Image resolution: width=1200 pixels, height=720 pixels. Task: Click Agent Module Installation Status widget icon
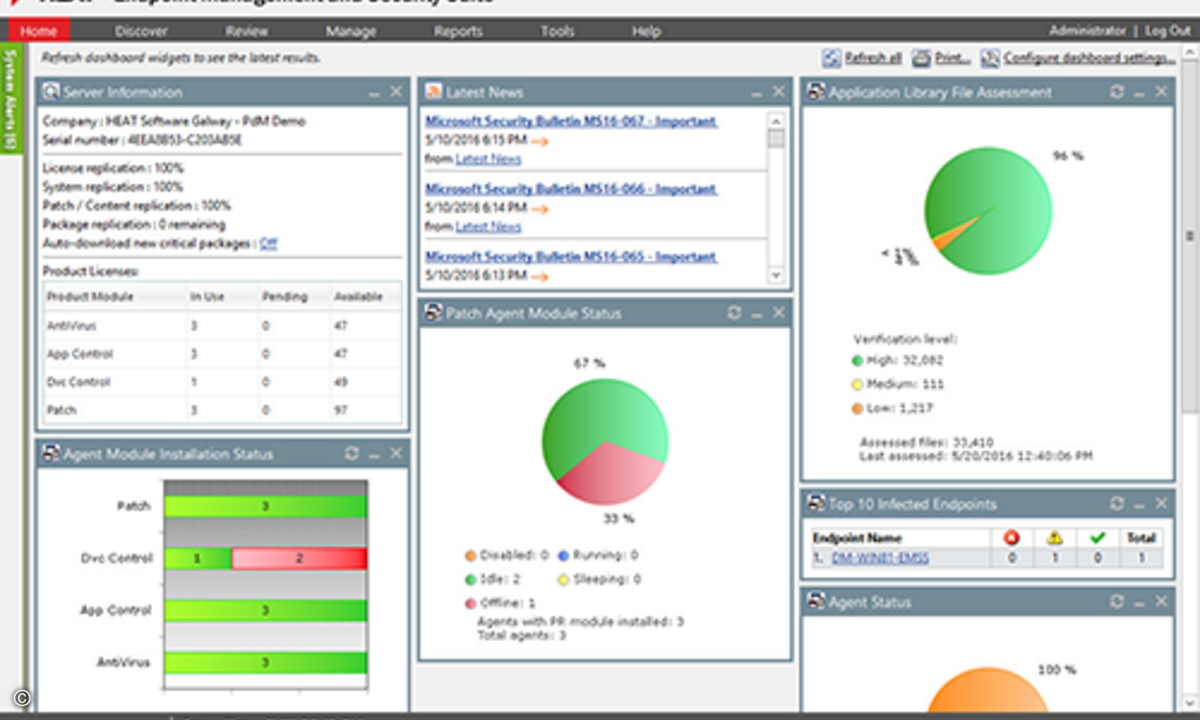tap(51, 454)
